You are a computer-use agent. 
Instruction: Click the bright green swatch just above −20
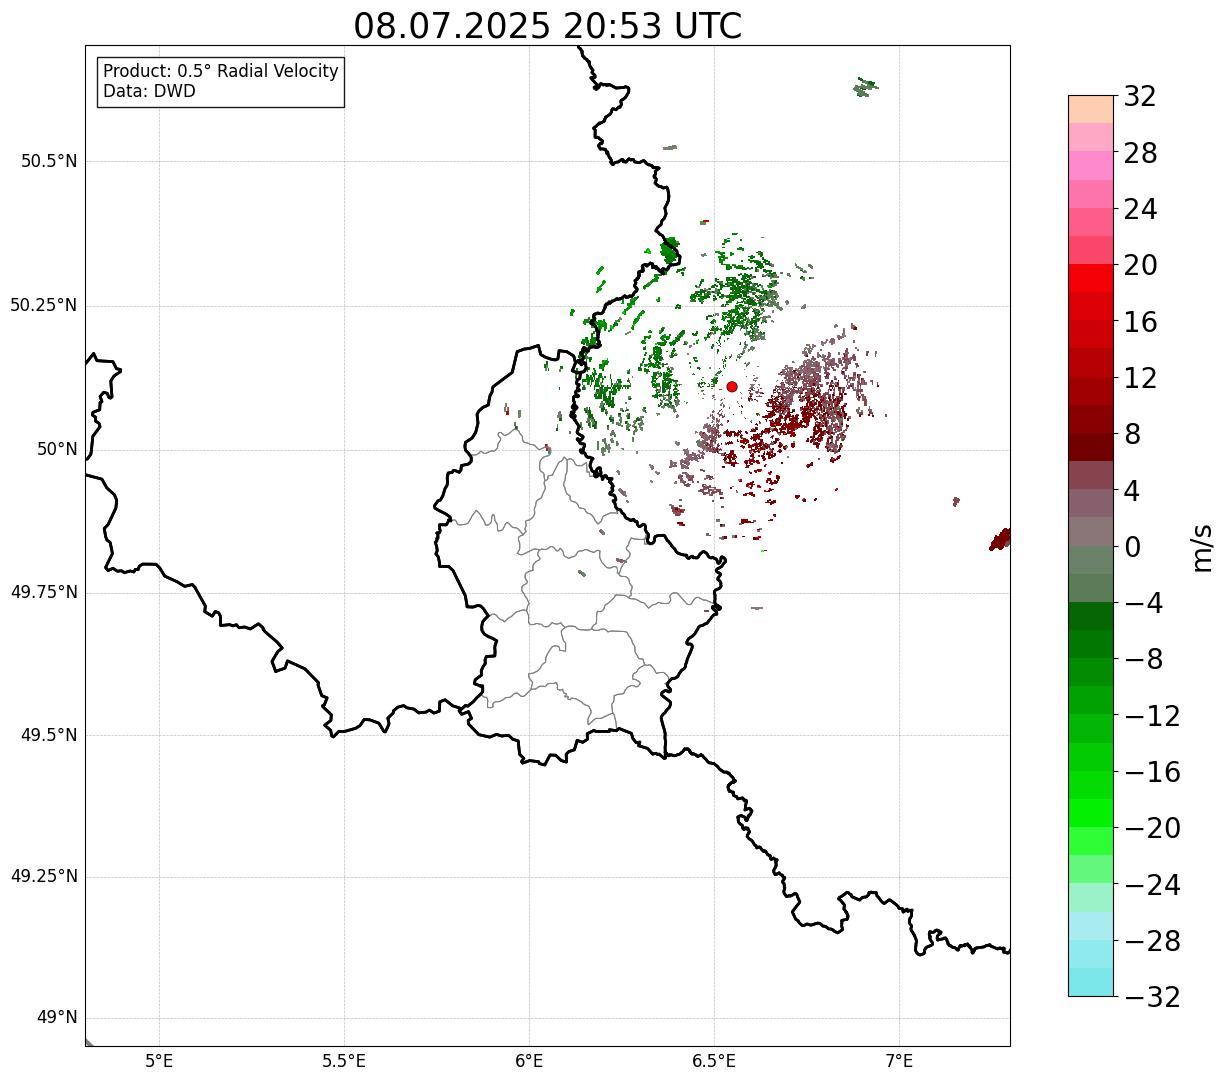coord(1091,813)
